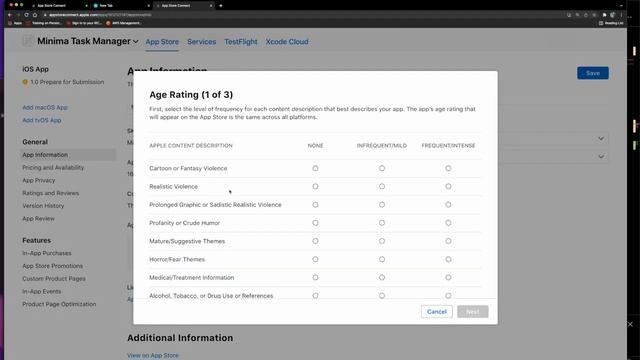Viewport: 640px width, 360px height.
Task: Pick Infrequent/Mild for Prolonged Graphic or Sadistic Violence
Action: click(382, 204)
